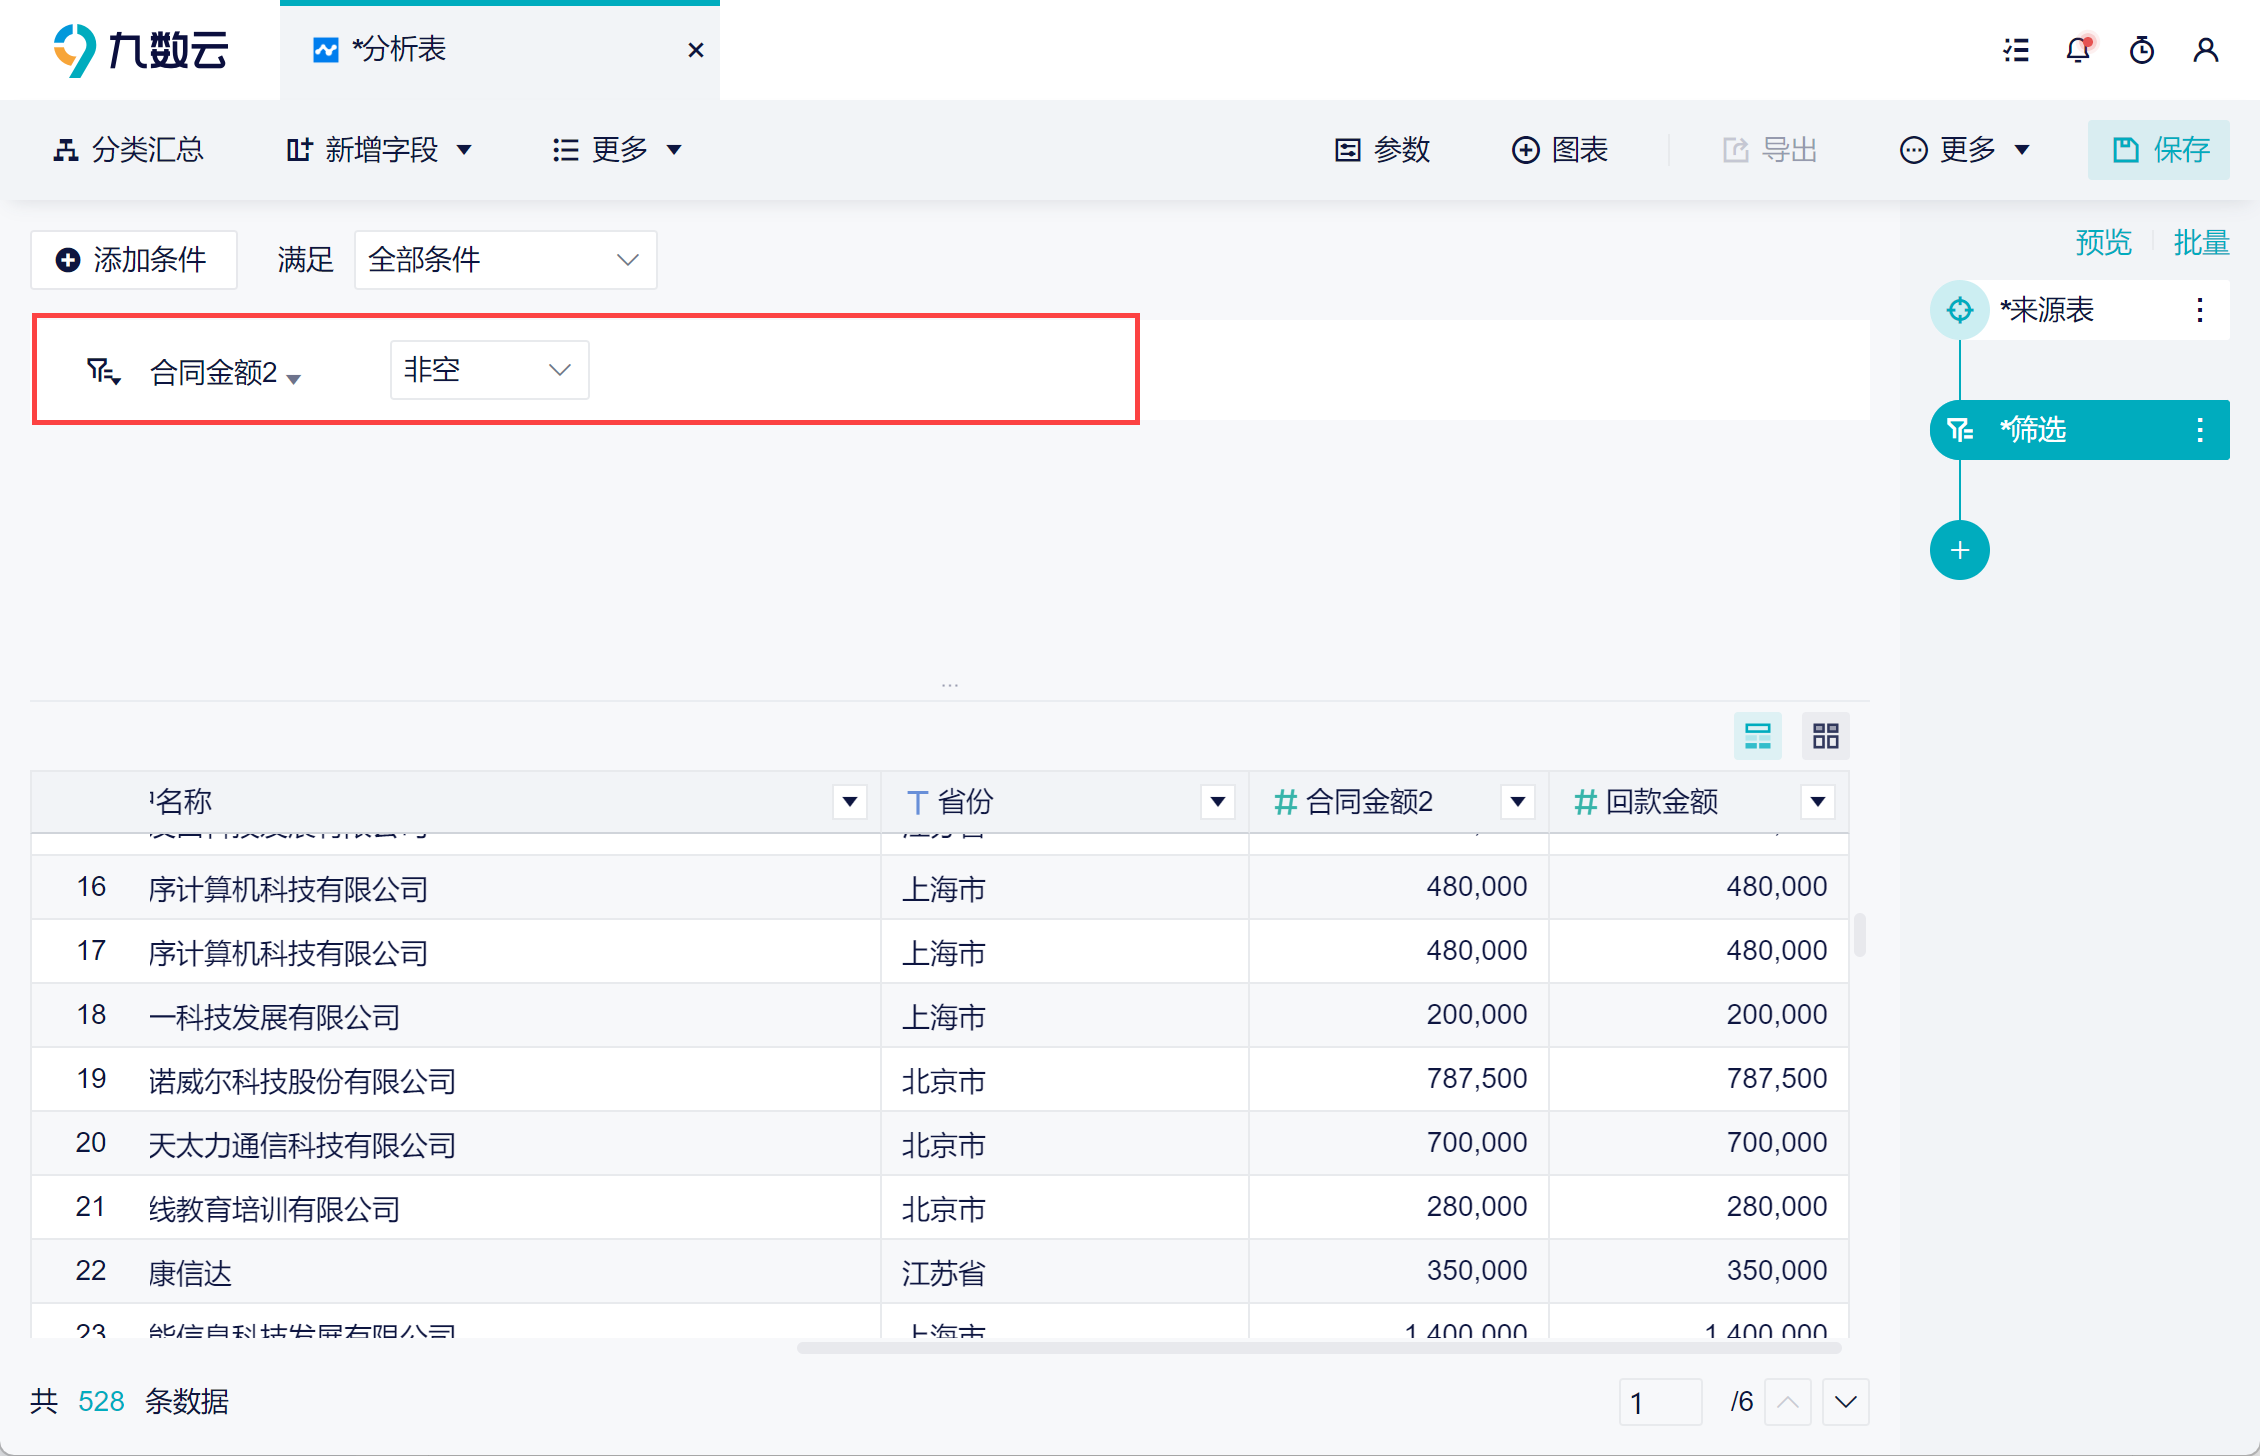
Task: Open 省份 column header dropdown
Action: tap(1217, 801)
